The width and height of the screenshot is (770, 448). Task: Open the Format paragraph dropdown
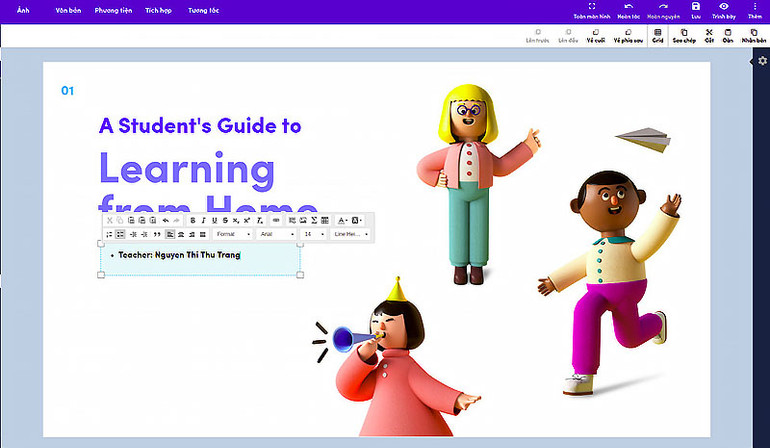pos(233,234)
